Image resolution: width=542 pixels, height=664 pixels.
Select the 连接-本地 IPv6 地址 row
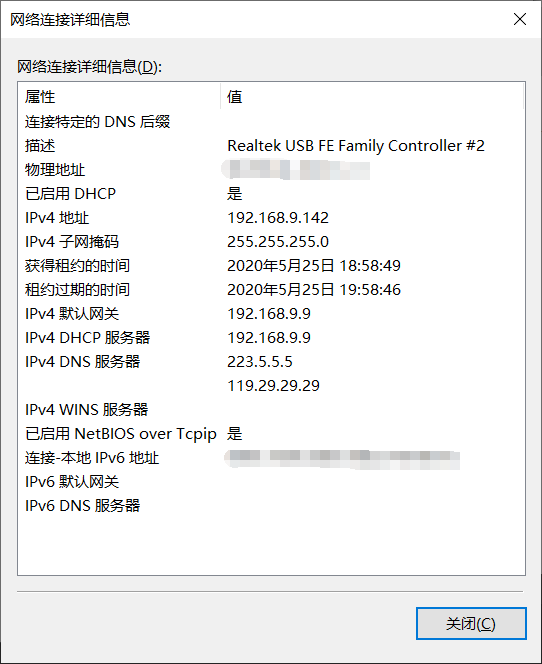(271, 458)
